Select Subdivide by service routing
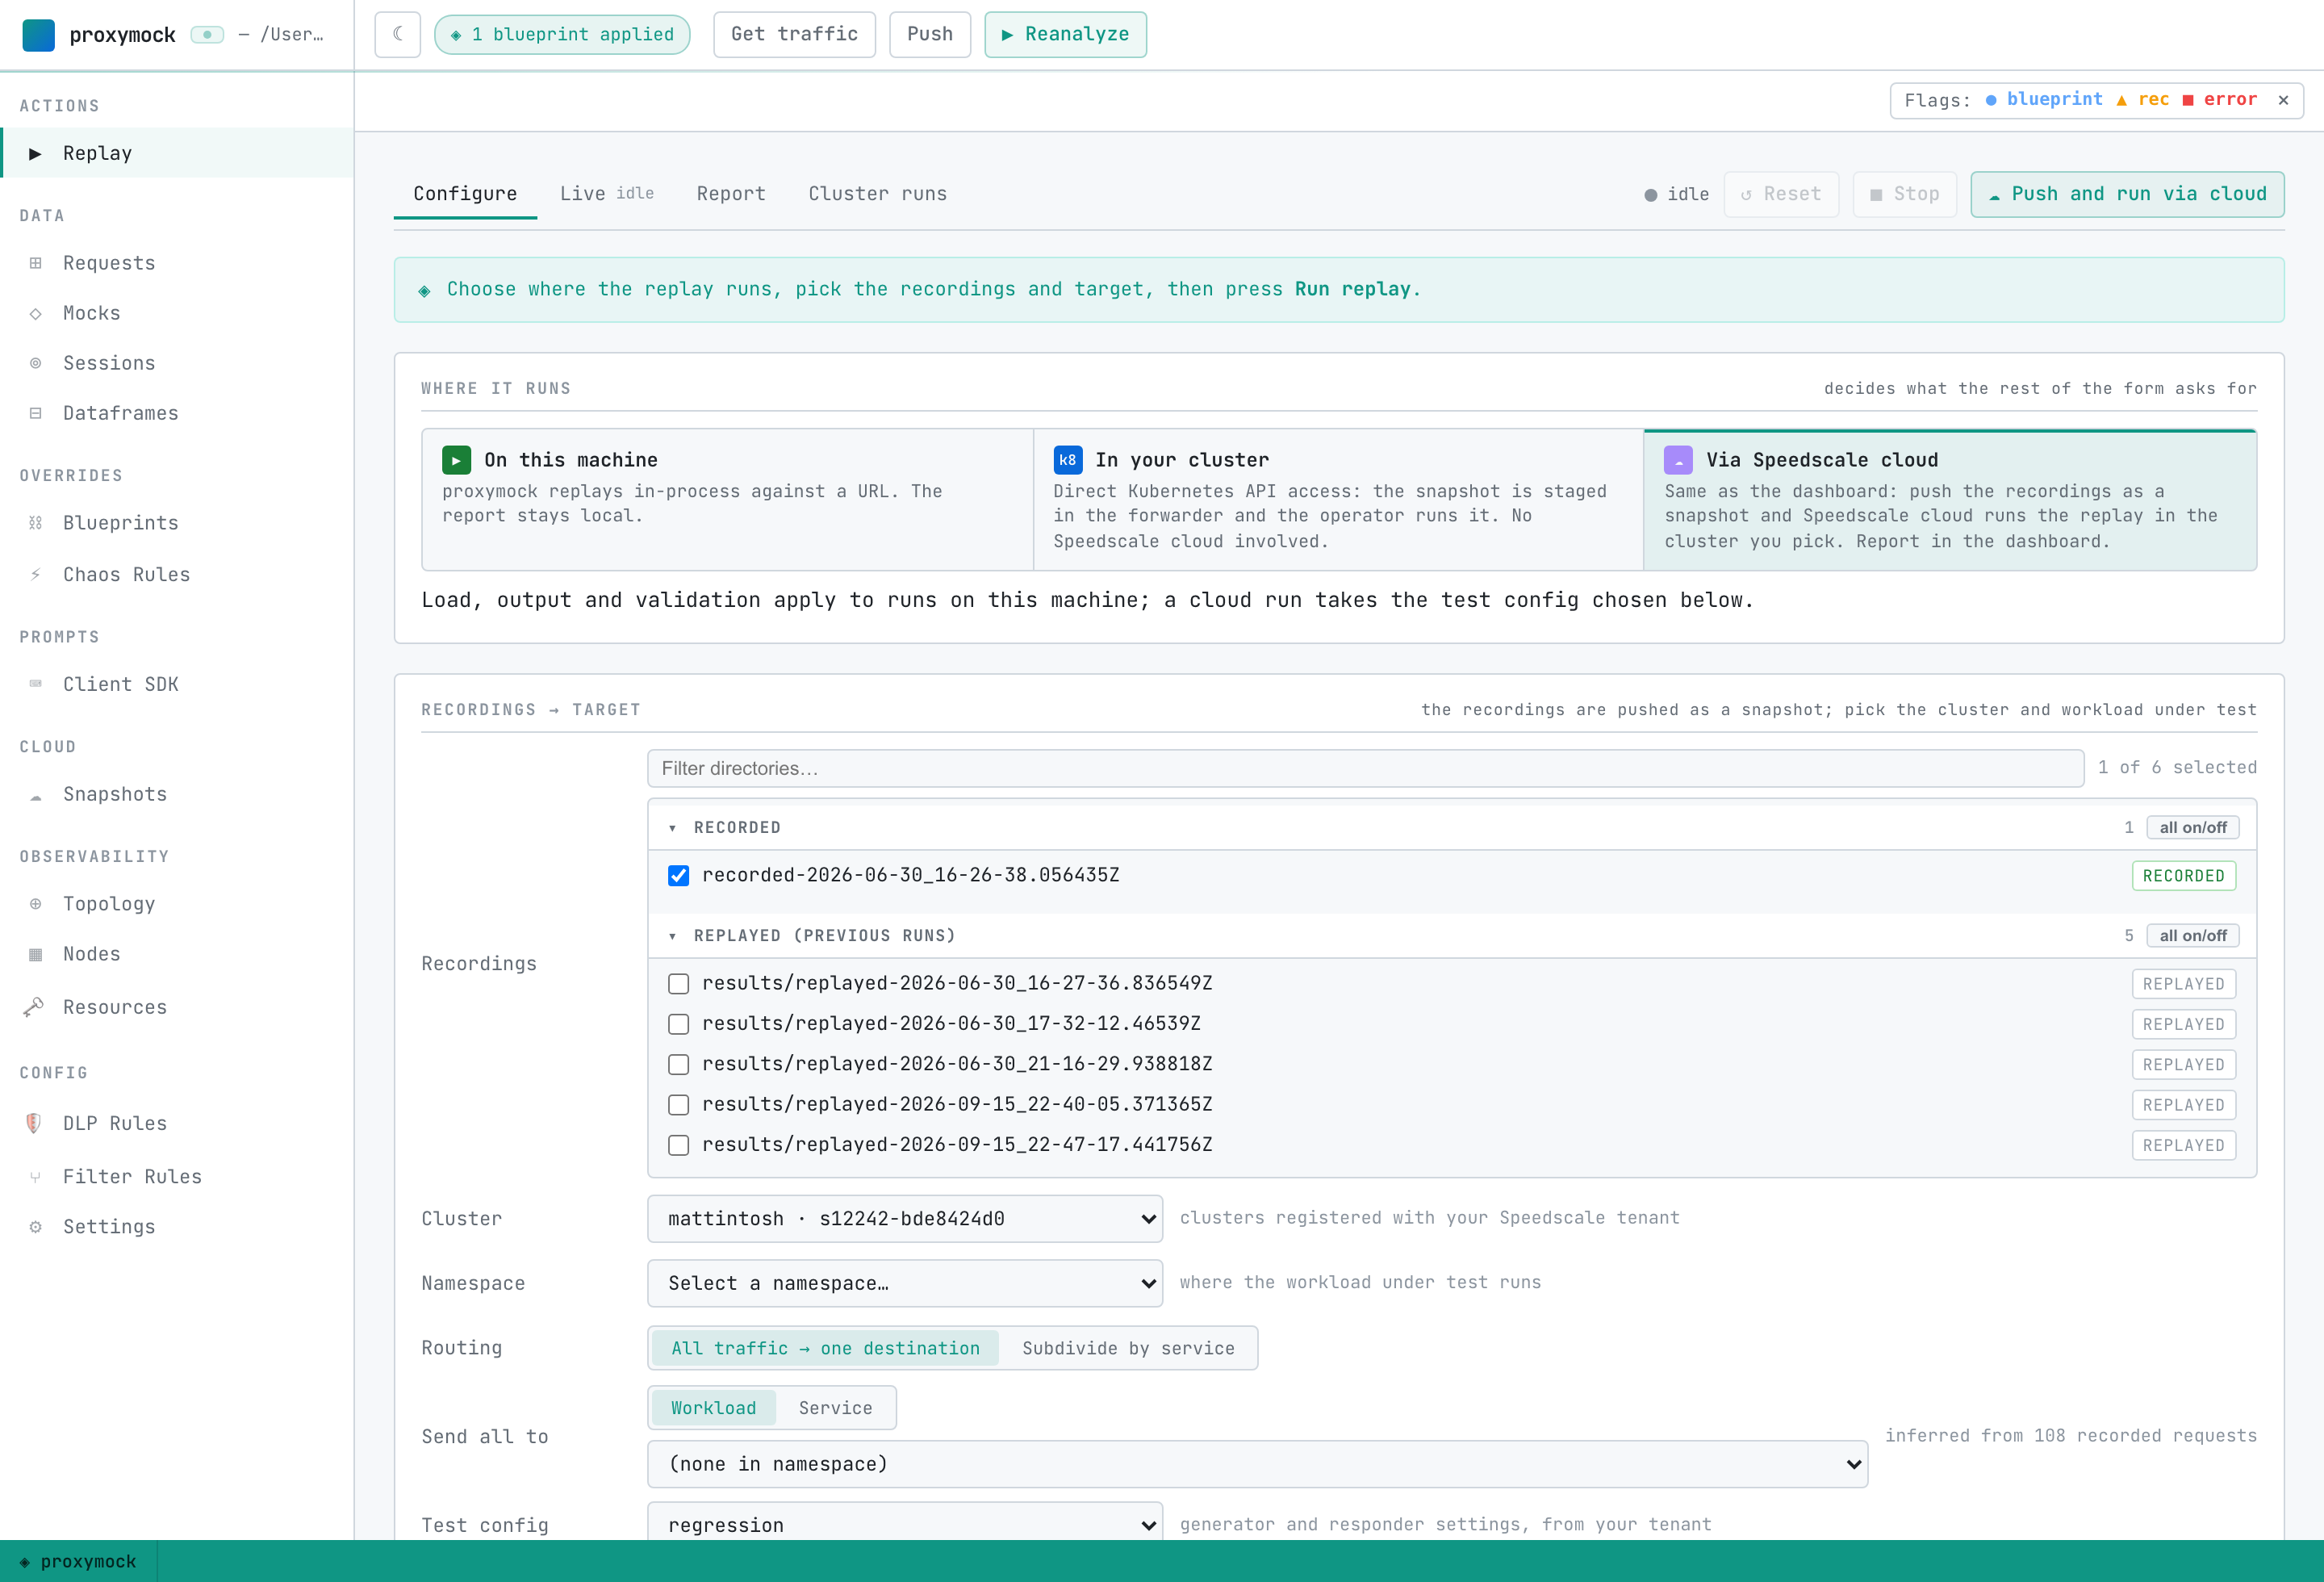 click(1128, 1348)
